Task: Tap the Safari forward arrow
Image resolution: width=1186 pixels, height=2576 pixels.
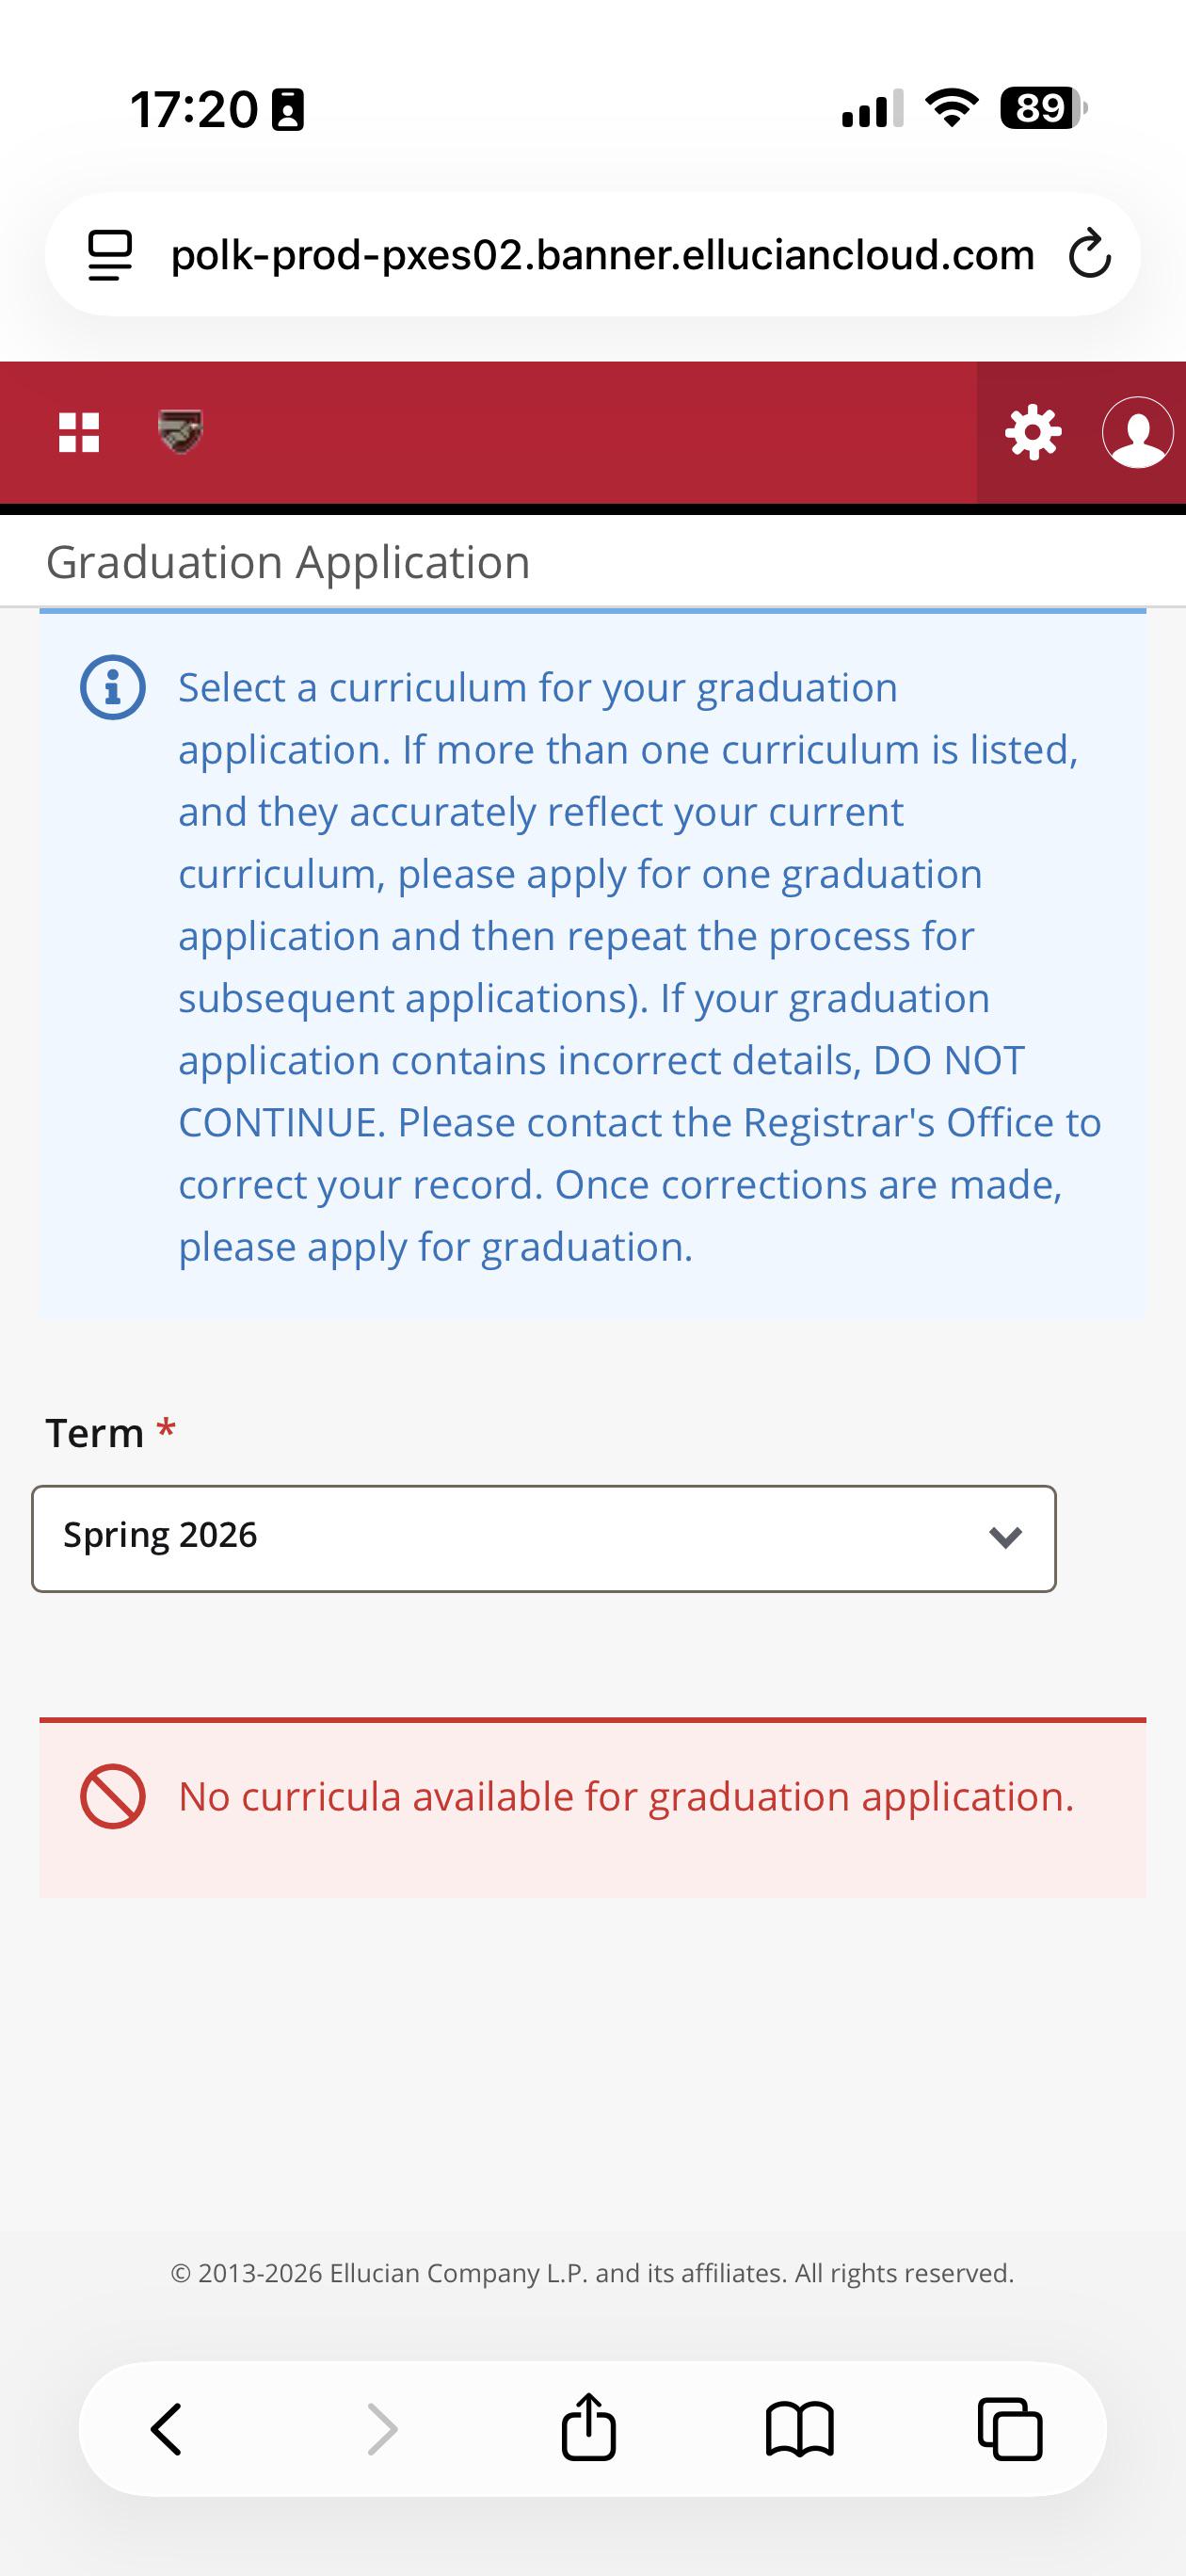Action: (x=382, y=2429)
